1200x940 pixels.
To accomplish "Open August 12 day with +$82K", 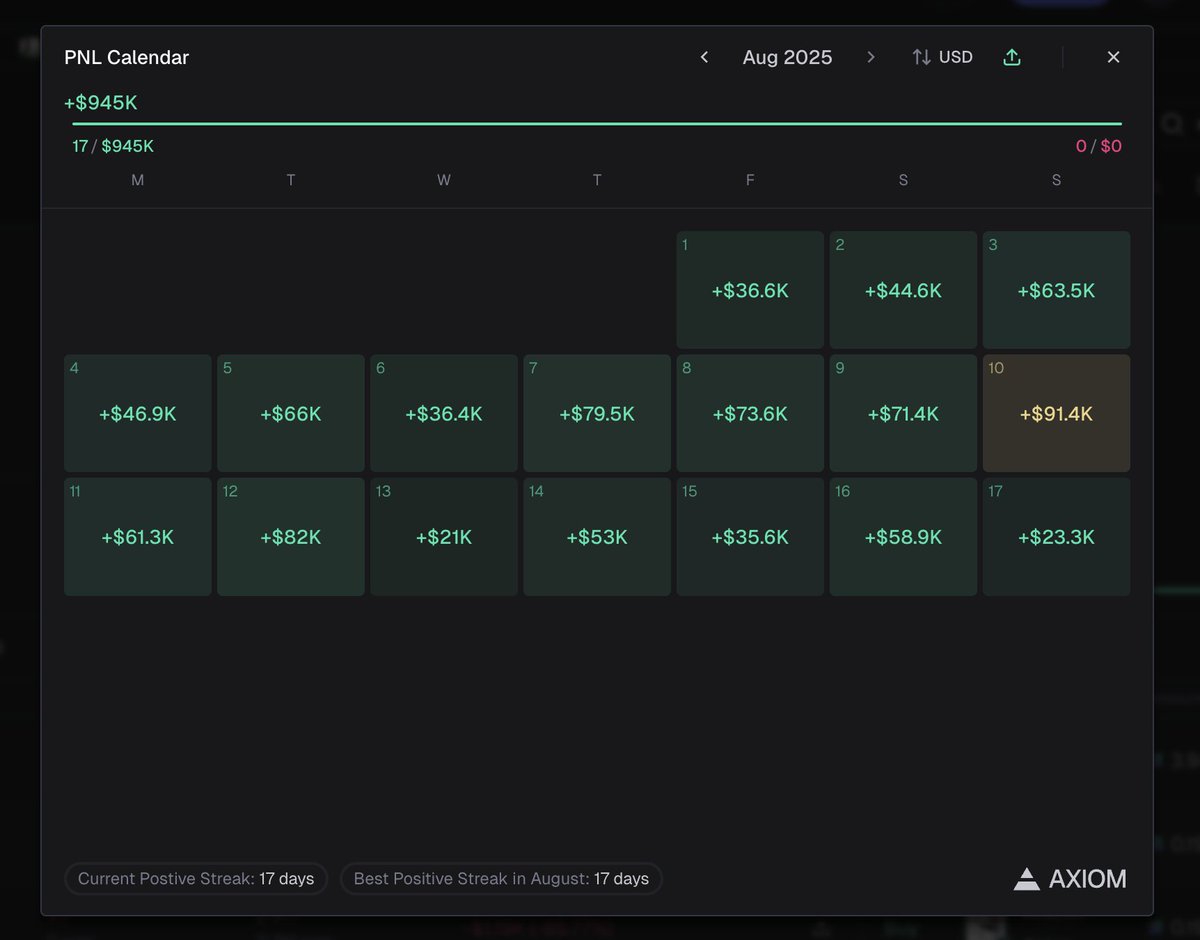I will [291, 537].
